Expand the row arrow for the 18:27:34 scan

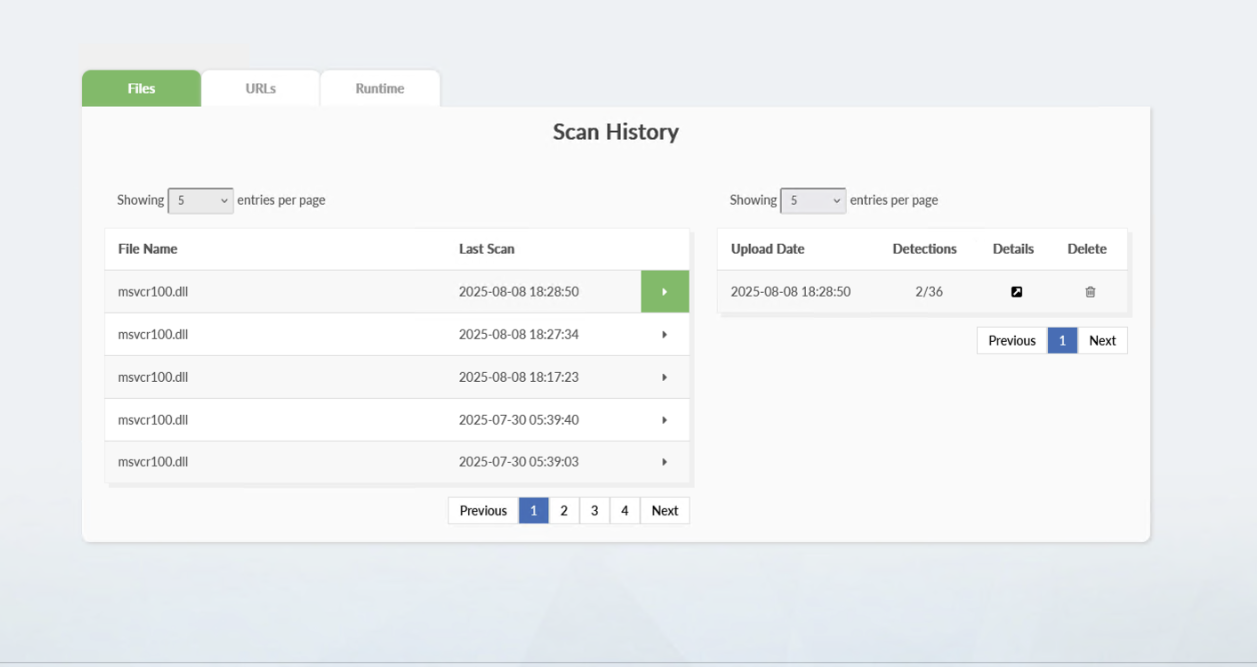(665, 335)
